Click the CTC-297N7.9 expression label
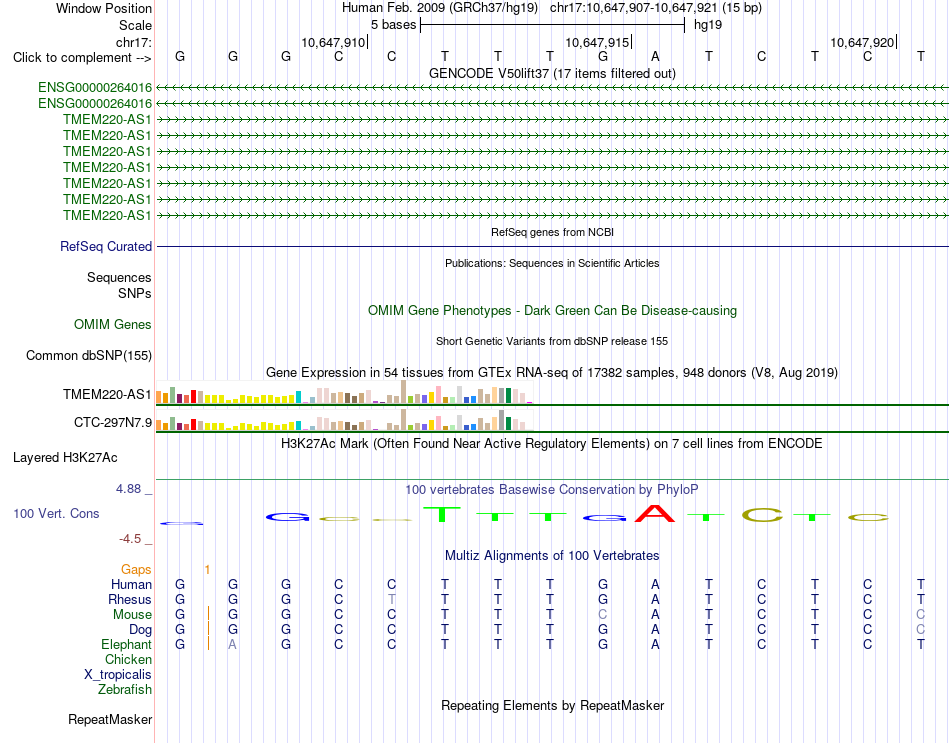The image size is (950, 743). (x=113, y=422)
